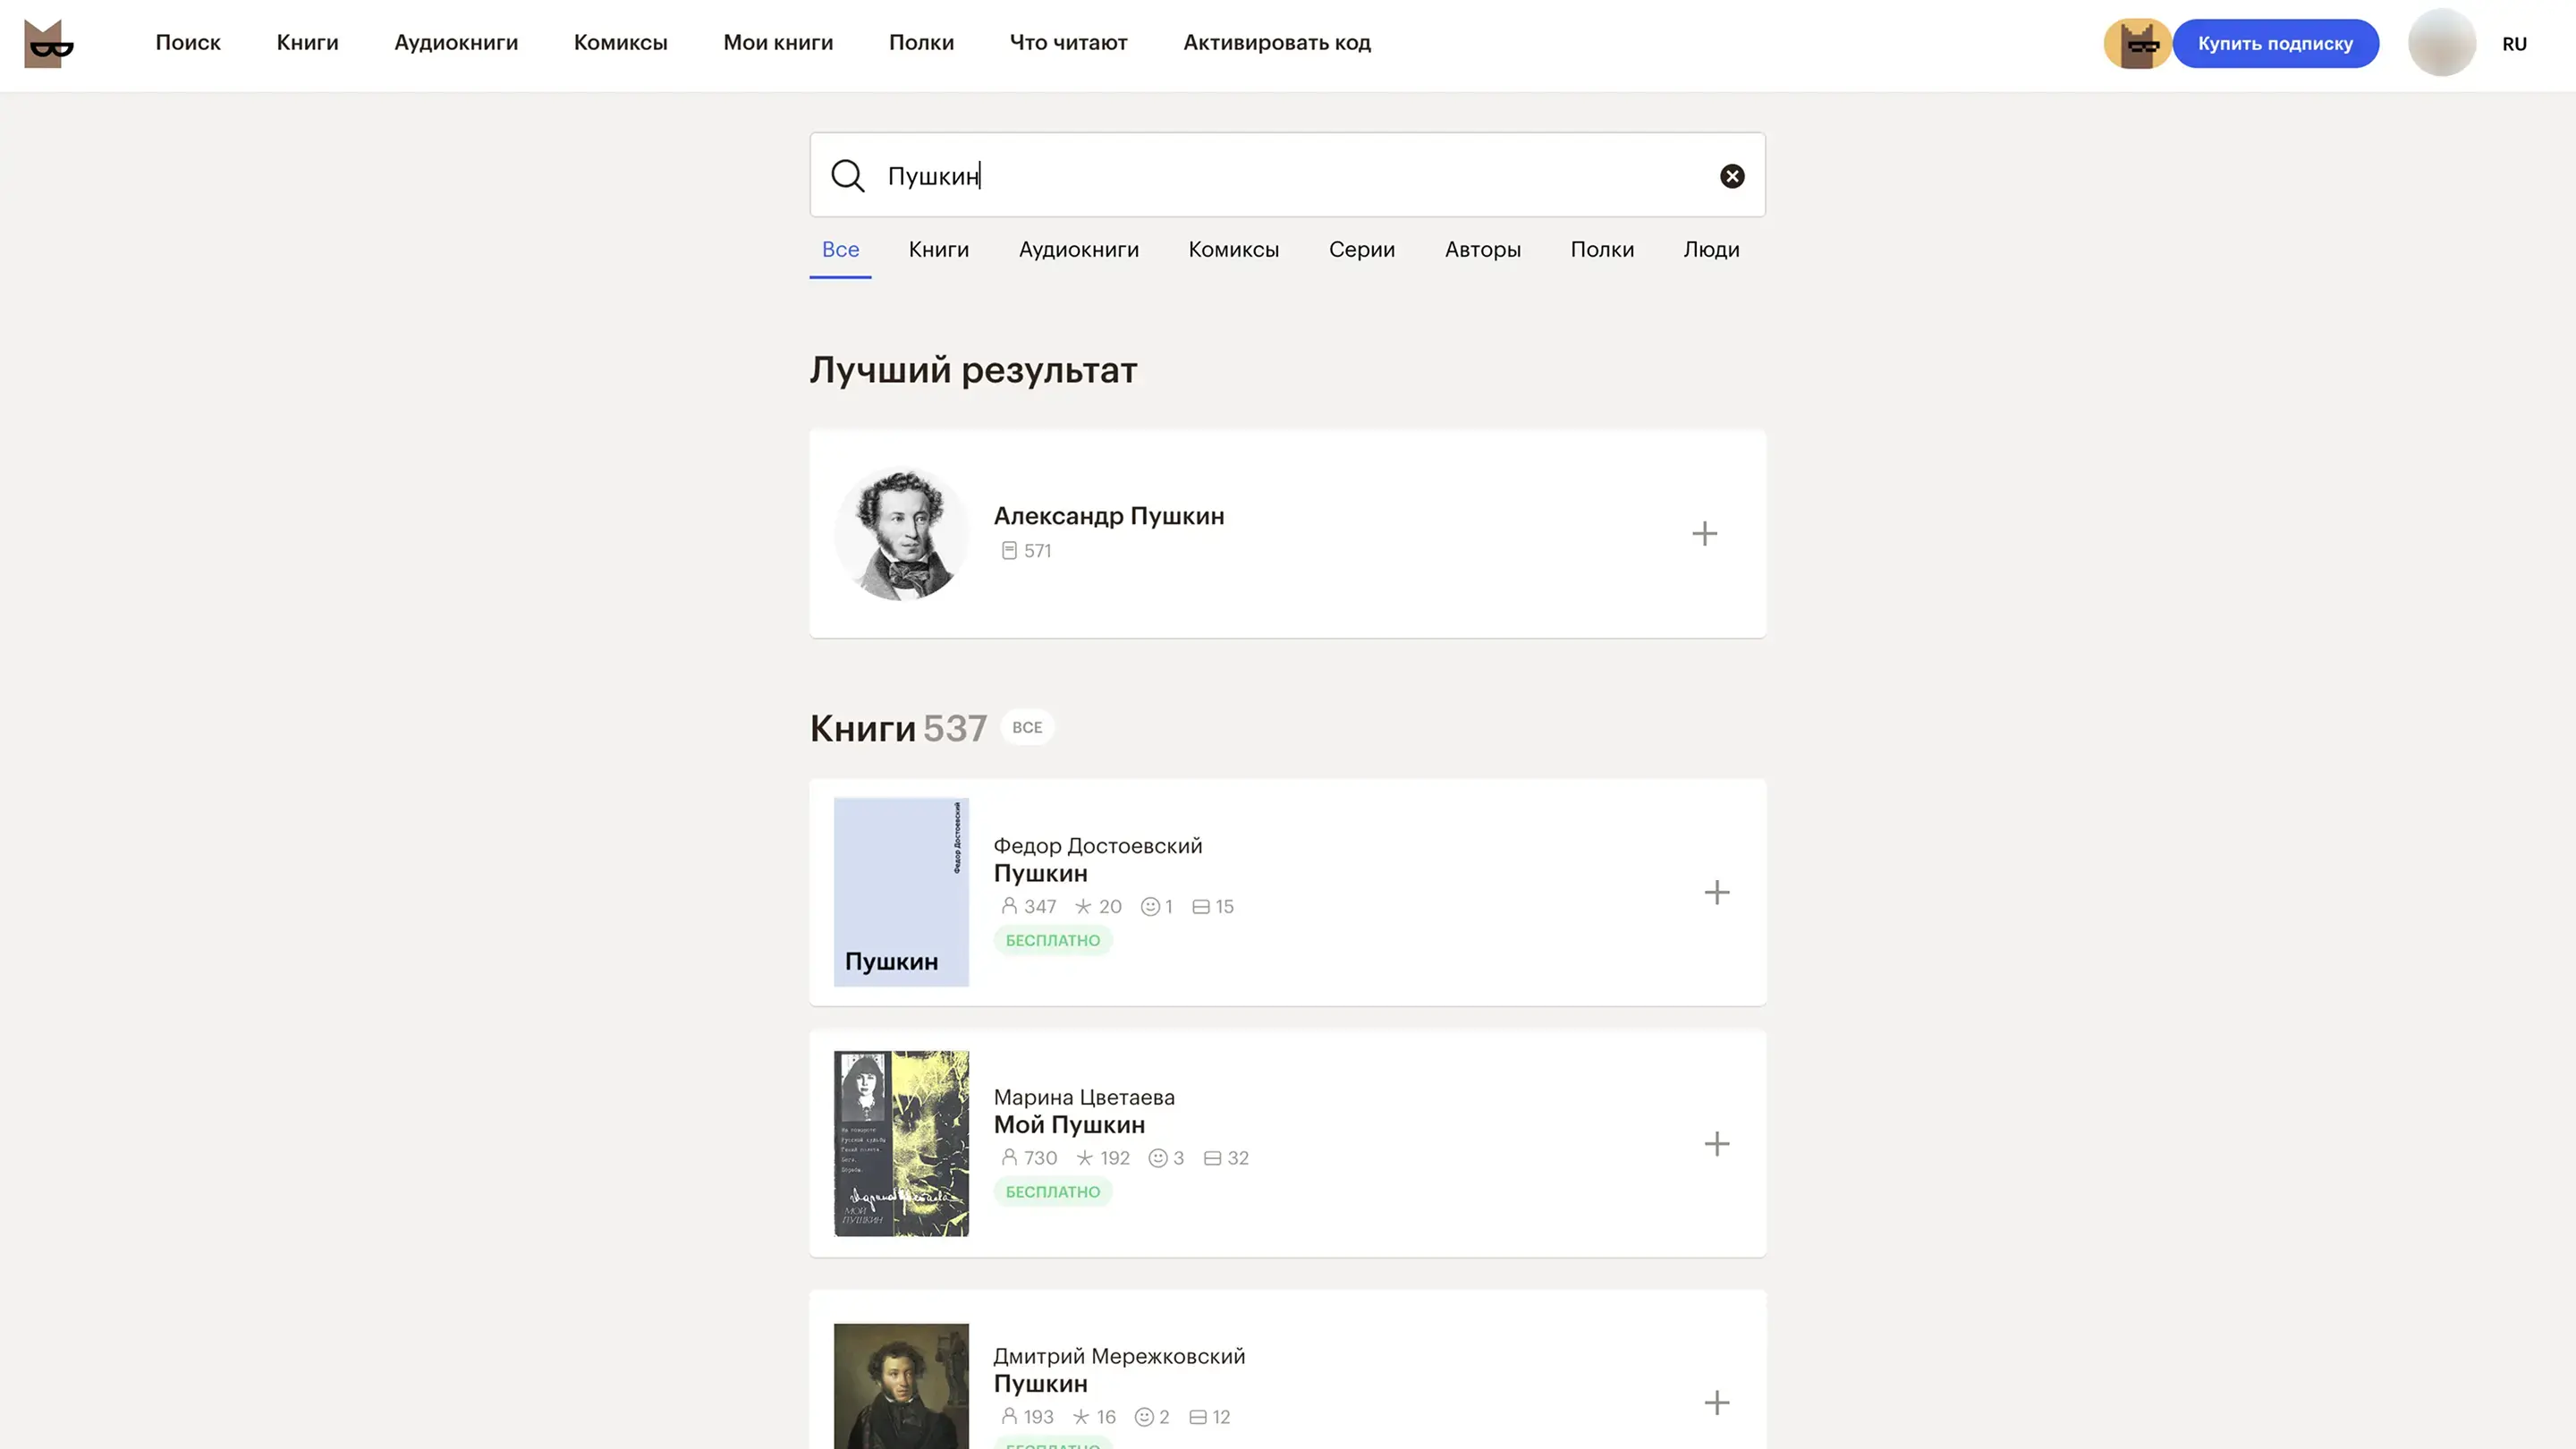
Task: Add Мой Пушкин book via plus icon
Action: (1716, 1144)
